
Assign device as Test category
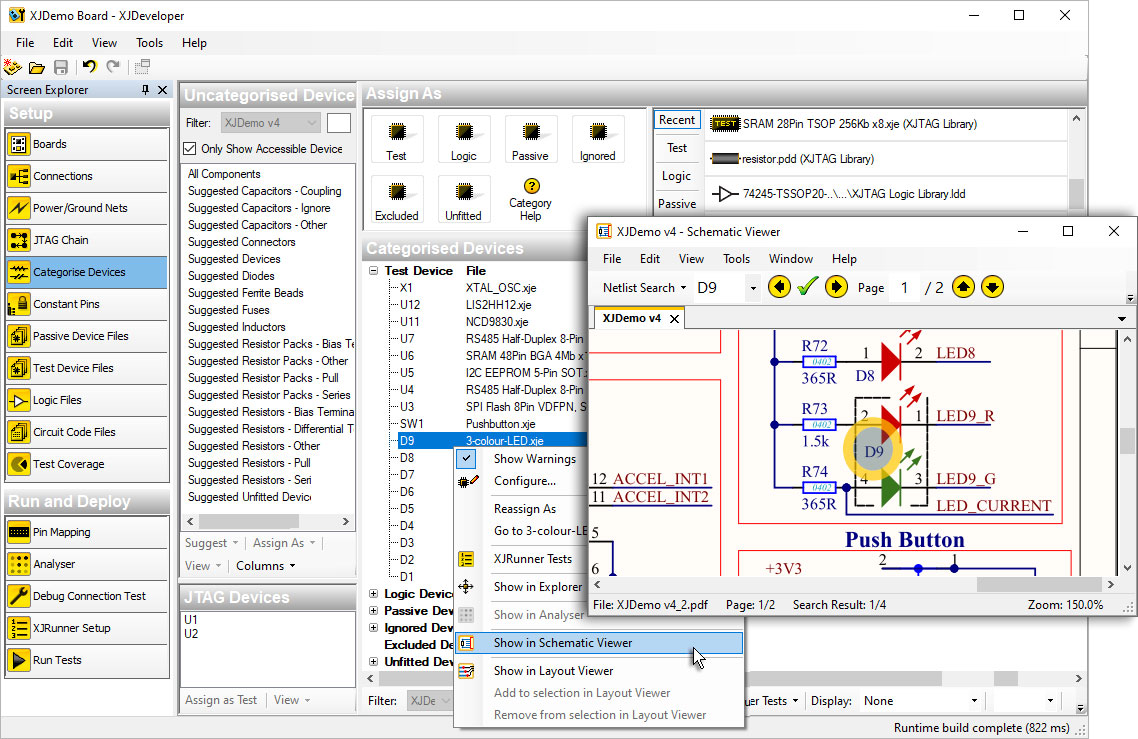[x=396, y=139]
